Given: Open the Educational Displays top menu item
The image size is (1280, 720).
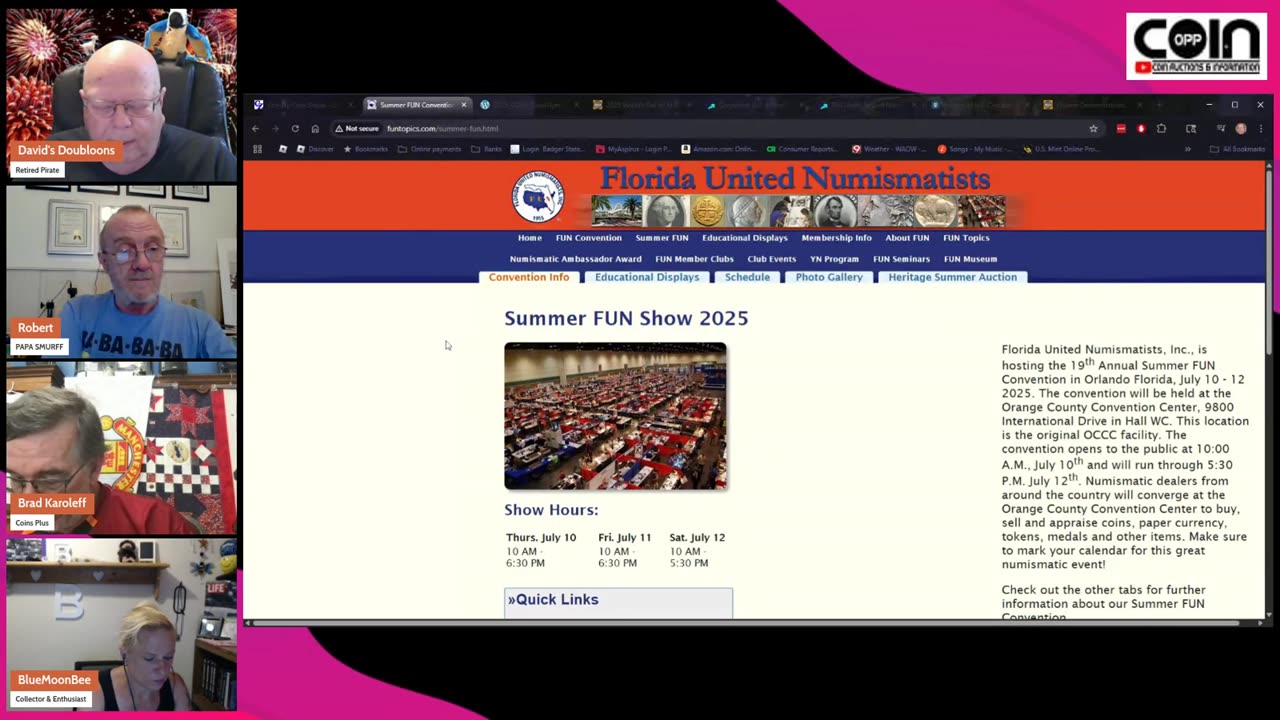Looking at the screenshot, I should [x=745, y=238].
